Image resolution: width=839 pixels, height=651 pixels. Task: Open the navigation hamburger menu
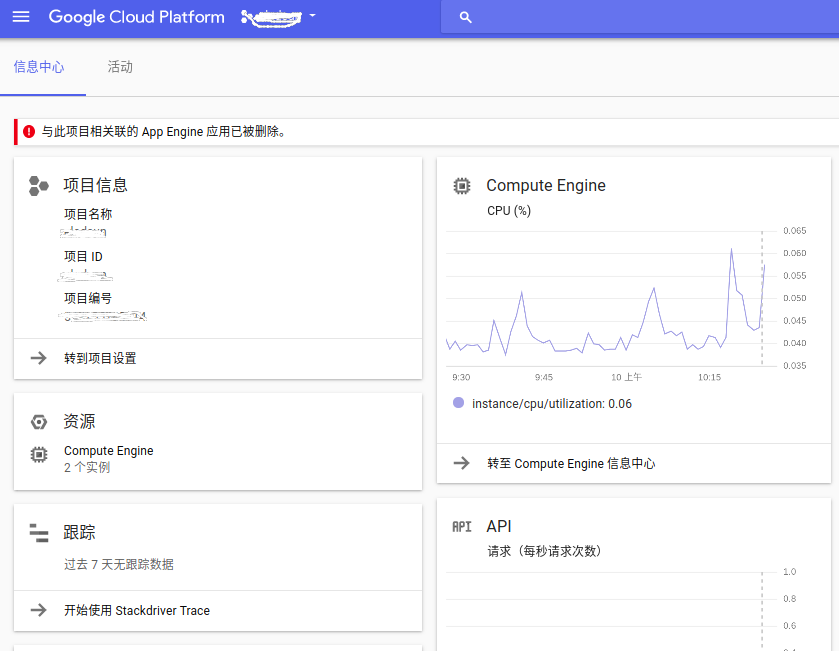[21, 17]
